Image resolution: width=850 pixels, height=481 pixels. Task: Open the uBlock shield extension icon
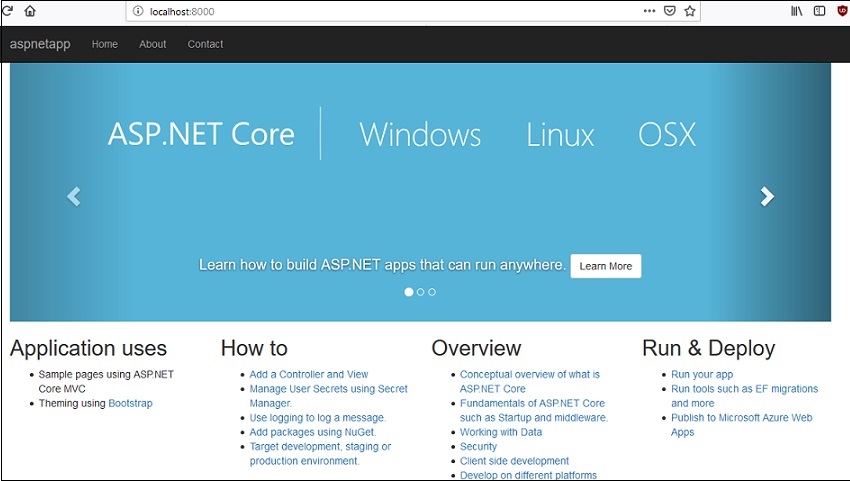pos(843,11)
